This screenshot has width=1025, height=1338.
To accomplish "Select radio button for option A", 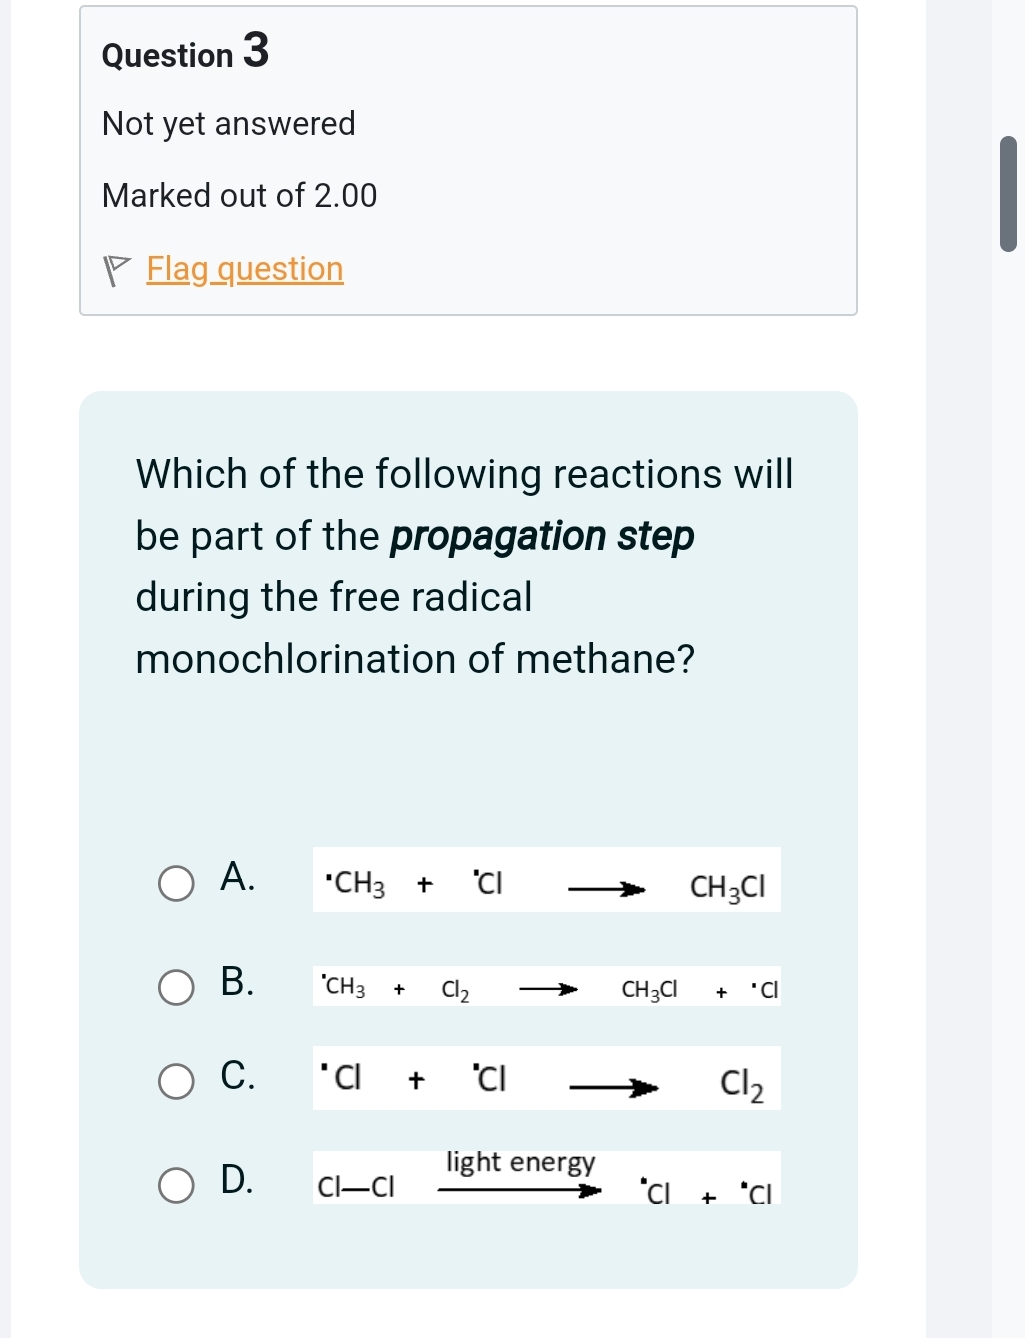I will 175,883.
